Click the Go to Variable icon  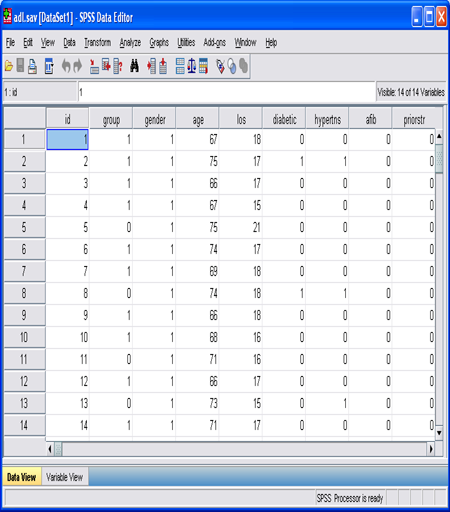pos(106,66)
